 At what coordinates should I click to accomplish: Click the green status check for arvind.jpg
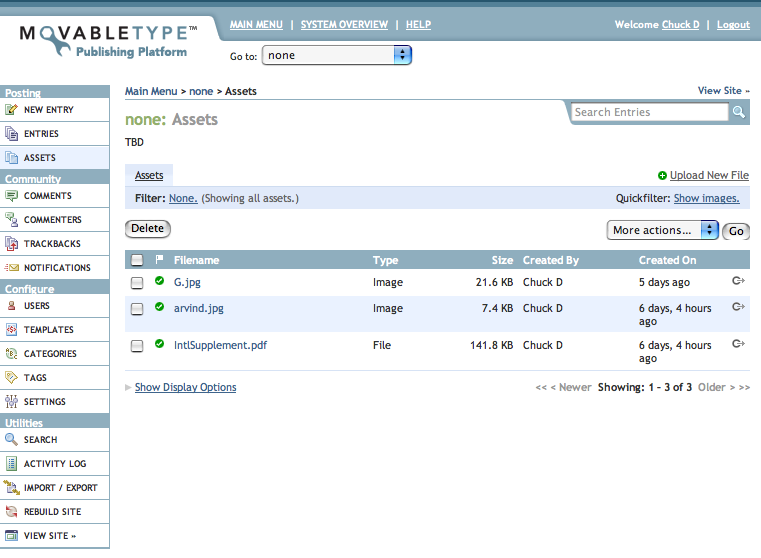click(159, 307)
